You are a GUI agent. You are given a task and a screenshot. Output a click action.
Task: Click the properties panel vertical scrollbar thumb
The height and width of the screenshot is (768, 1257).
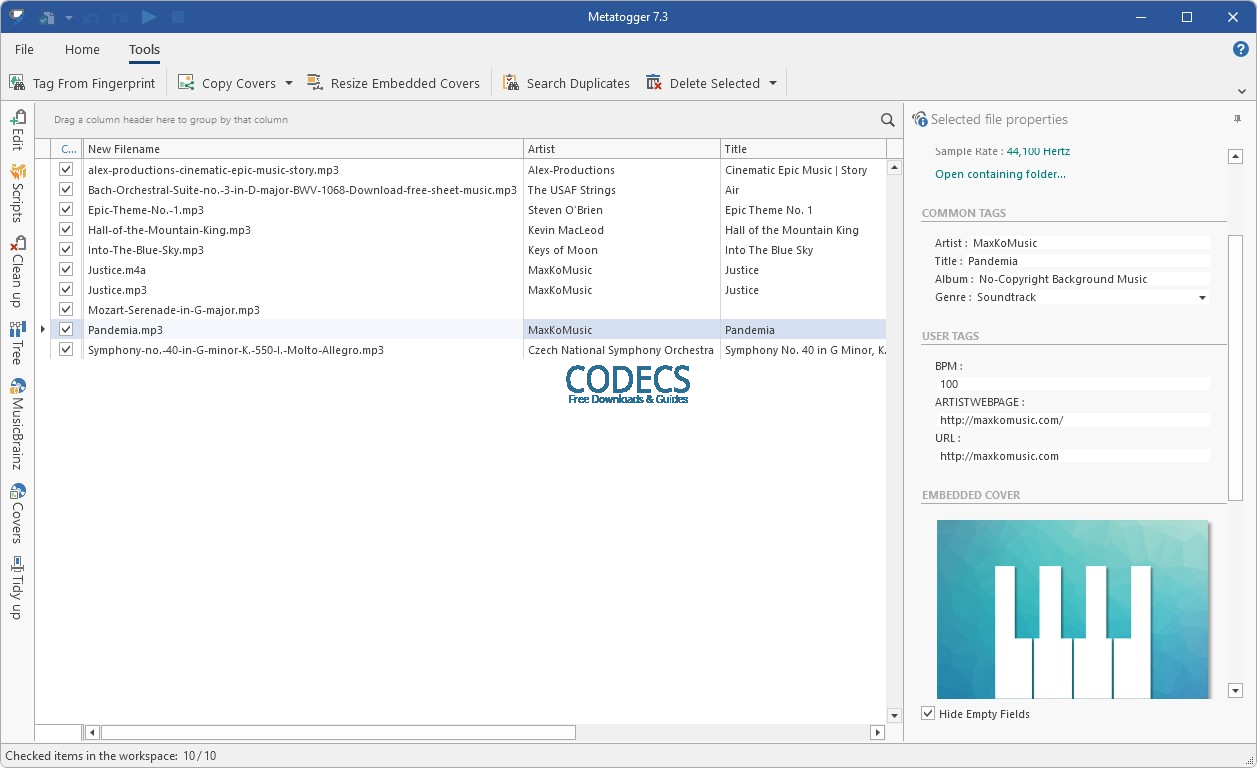click(x=1235, y=368)
